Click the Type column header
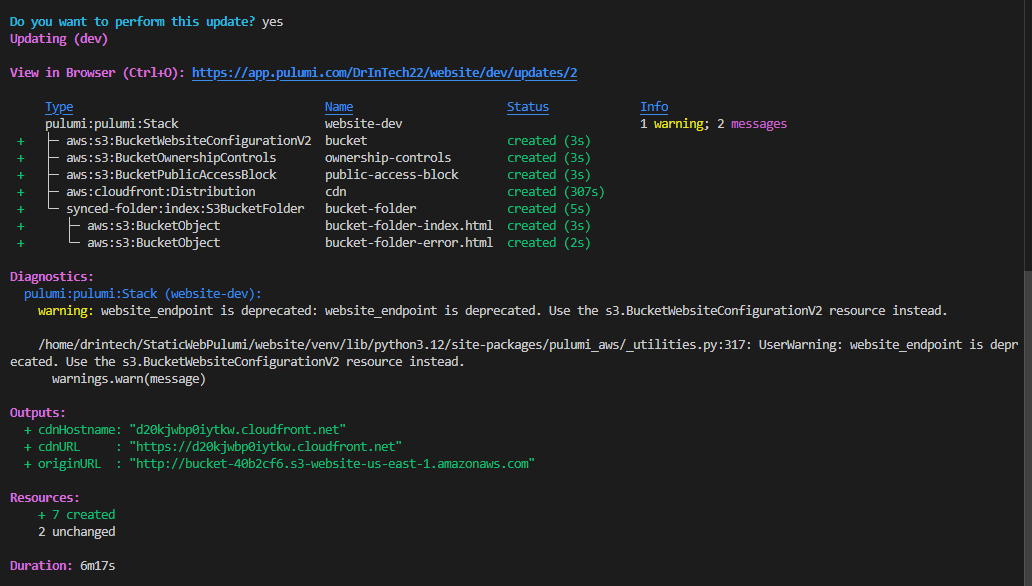1032x586 pixels. click(59, 107)
